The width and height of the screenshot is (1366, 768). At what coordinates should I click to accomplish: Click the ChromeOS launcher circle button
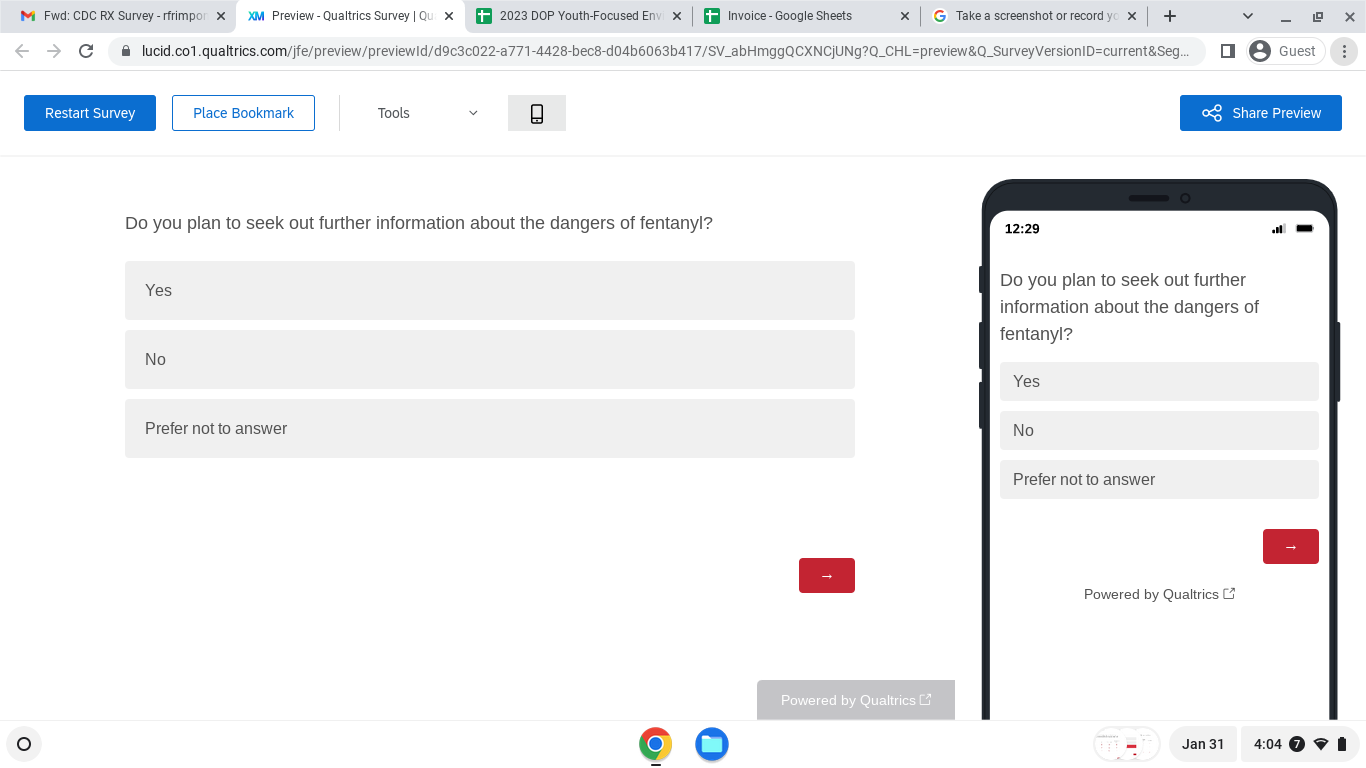coord(24,744)
